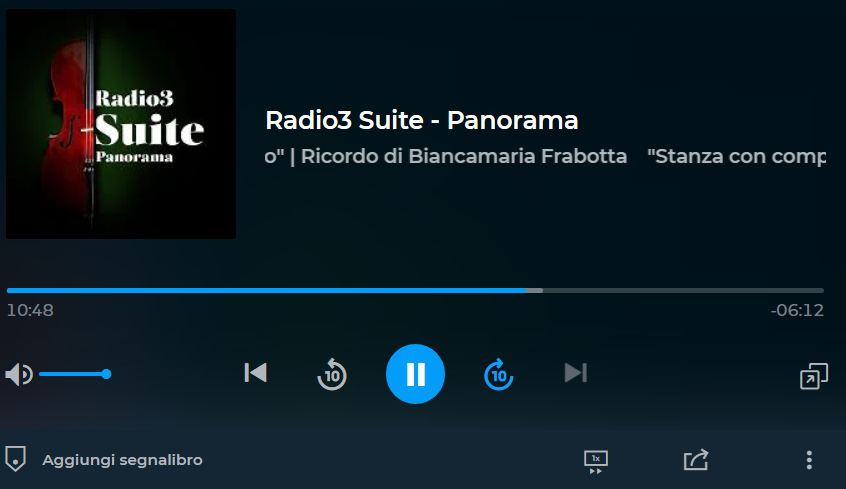
Task: Skip to next track
Action: (x=576, y=373)
